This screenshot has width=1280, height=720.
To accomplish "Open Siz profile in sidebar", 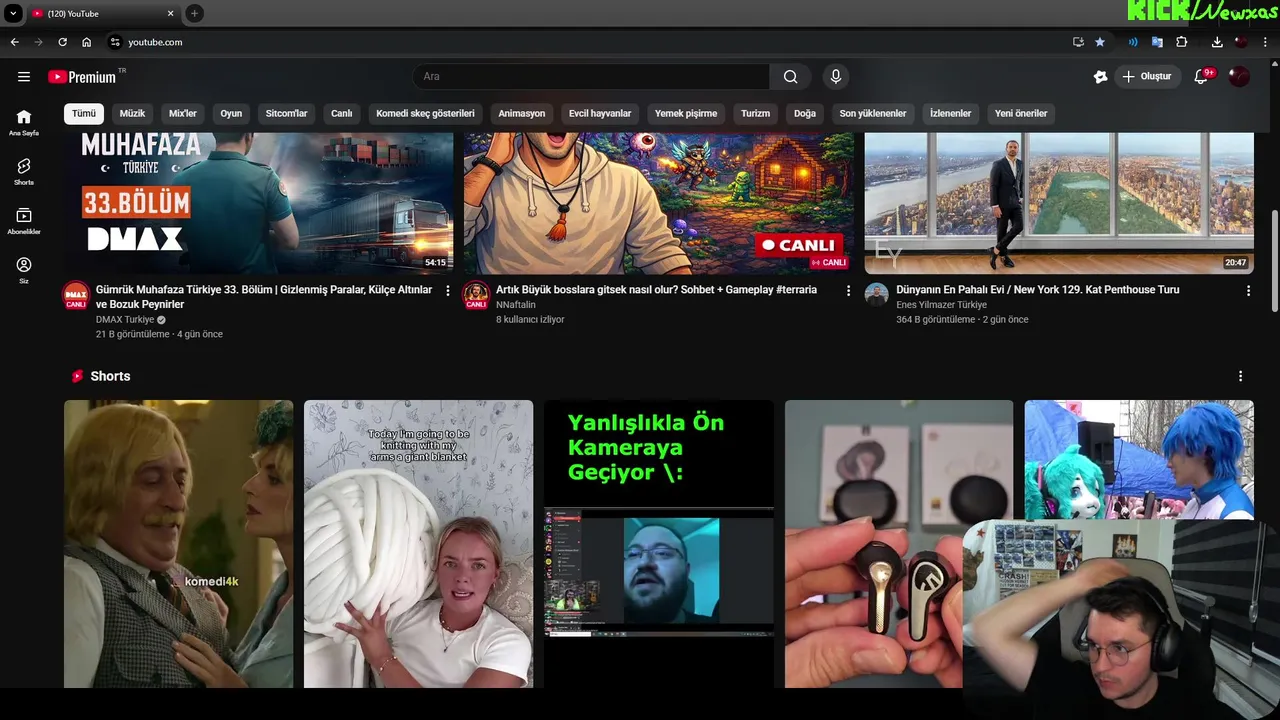I will [24, 270].
